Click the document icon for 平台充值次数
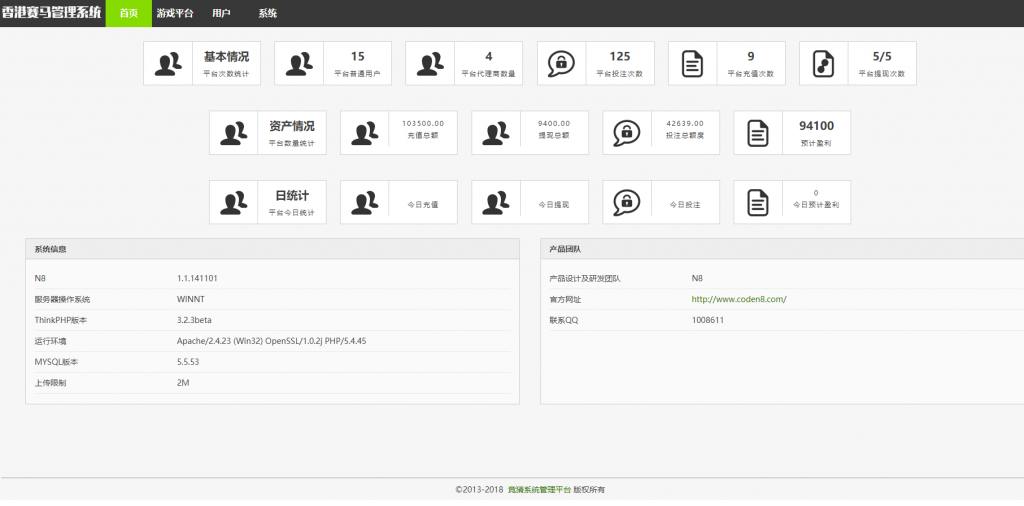1024x506 pixels. [x=692, y=63]
